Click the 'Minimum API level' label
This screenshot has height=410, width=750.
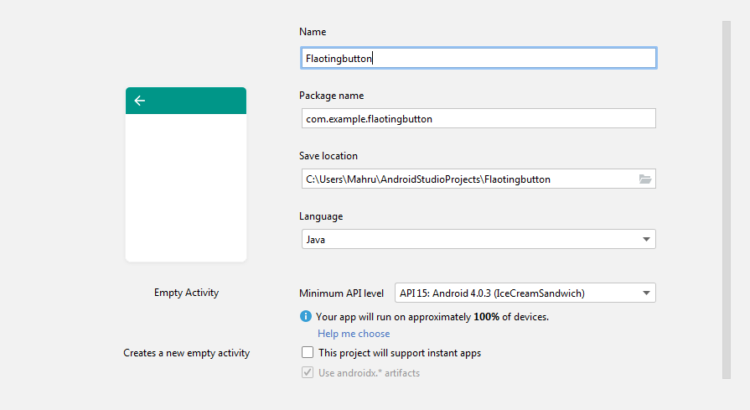341,293
